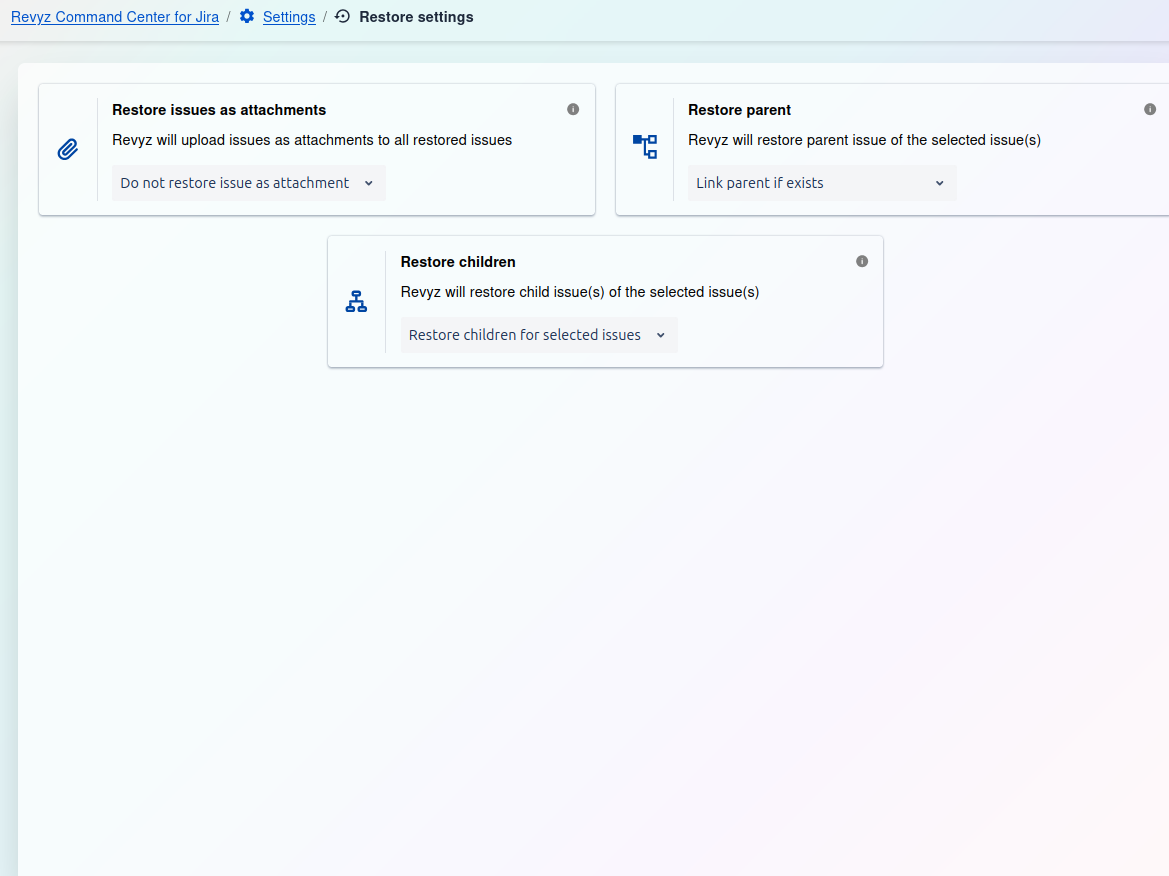The image size is (1169, 876).
Task: Click the Settings gear icon in breadcrumb
Action: (247, 17)
